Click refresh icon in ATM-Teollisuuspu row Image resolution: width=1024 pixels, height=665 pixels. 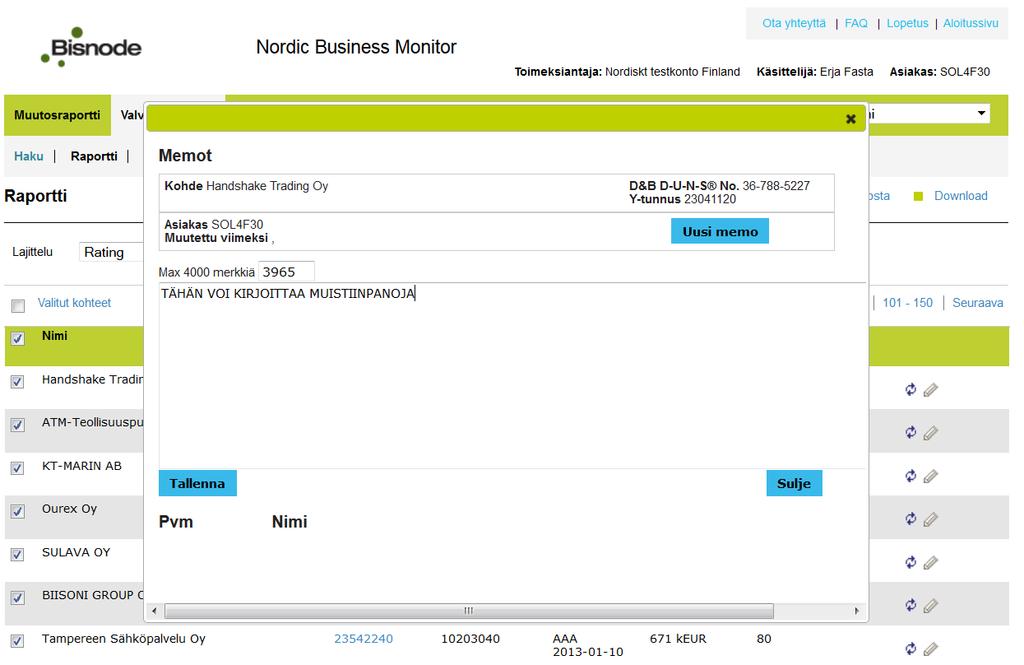pyautogui.click(x=910, y=432)
